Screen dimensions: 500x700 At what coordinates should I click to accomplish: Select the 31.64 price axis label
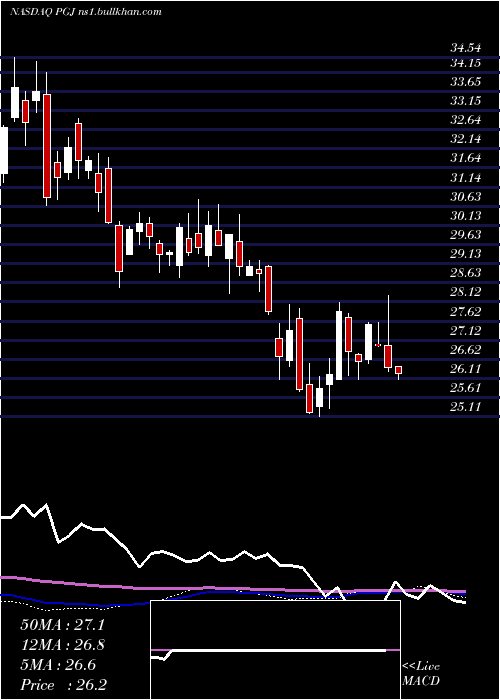tap(466, 158)
